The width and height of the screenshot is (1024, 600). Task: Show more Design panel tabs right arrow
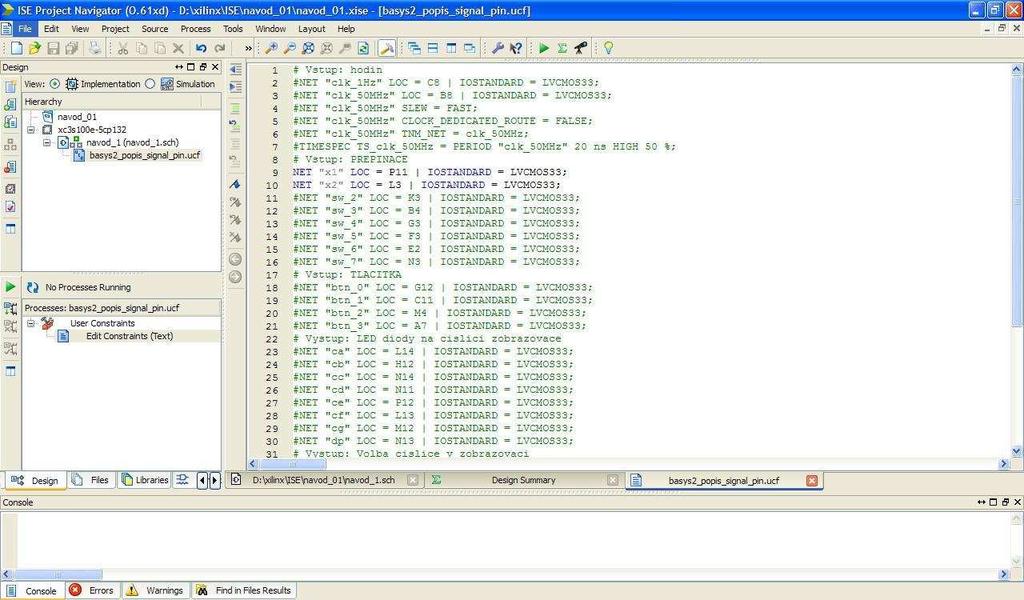215,481
